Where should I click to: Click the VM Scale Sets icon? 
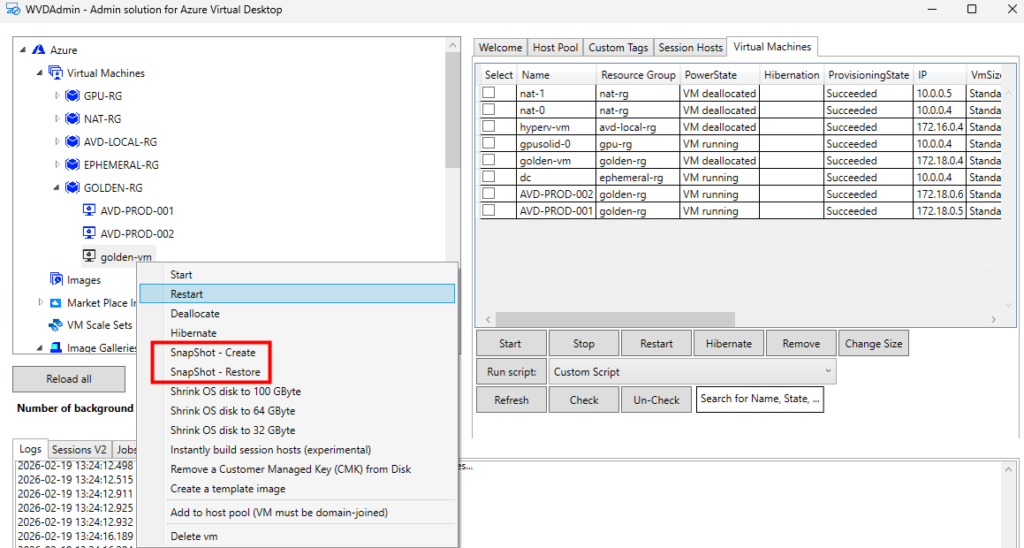coord(56,325)
